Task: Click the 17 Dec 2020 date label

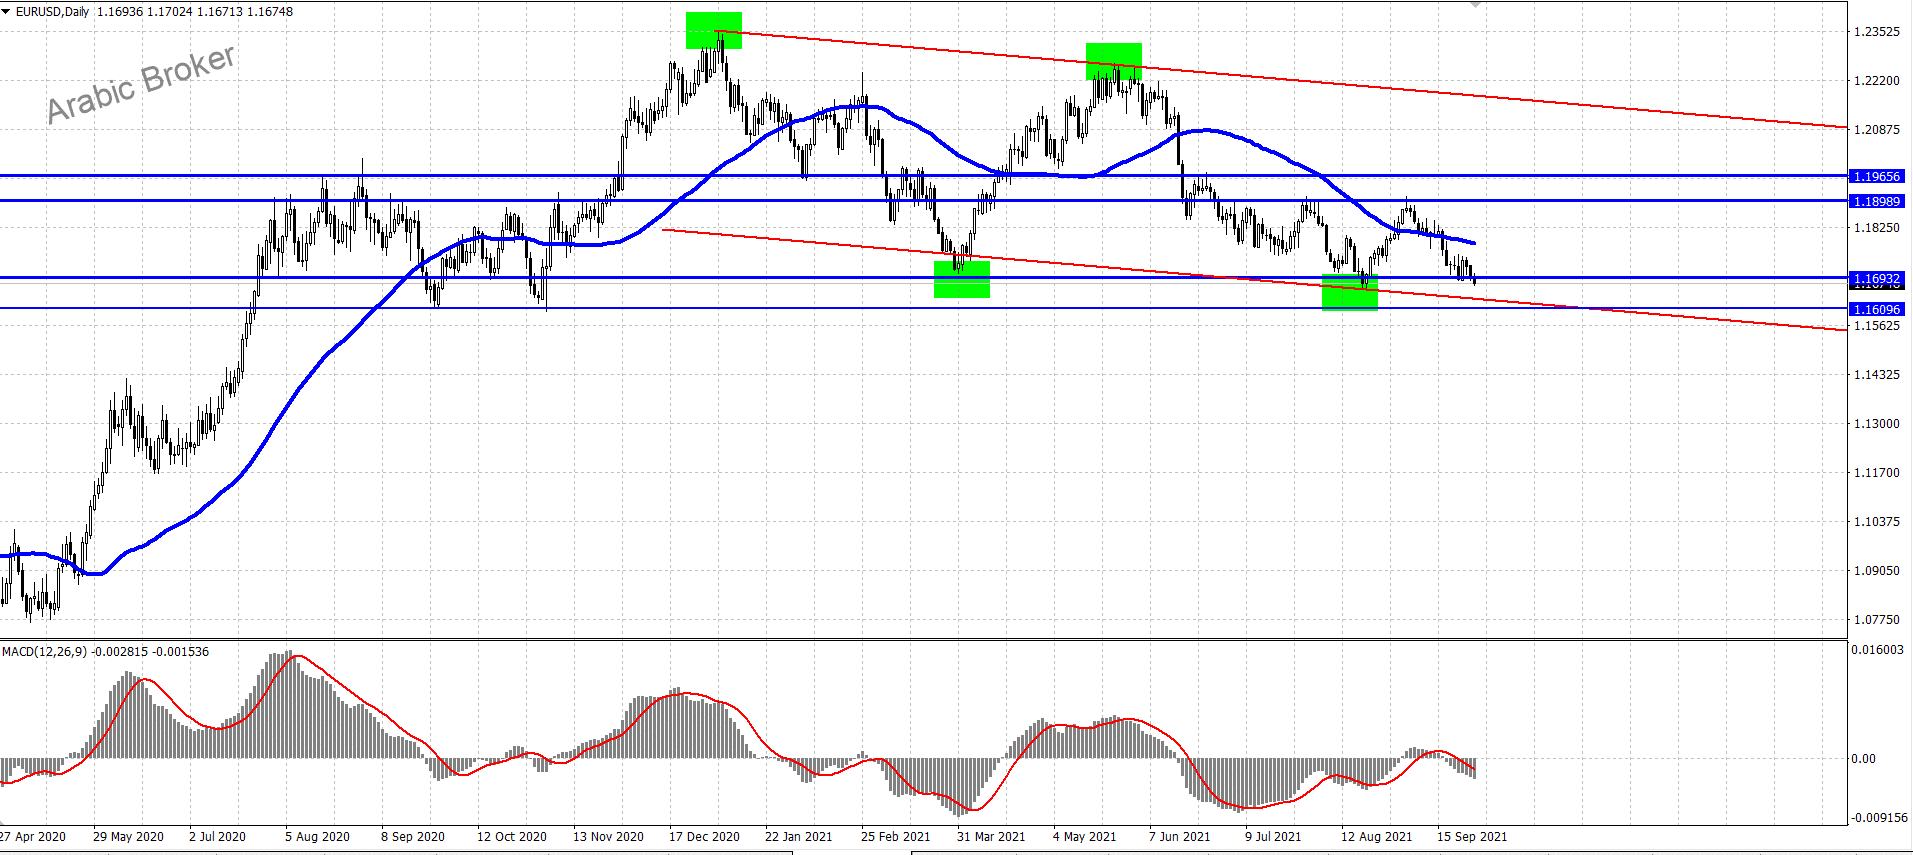Action: pos(704,836)
